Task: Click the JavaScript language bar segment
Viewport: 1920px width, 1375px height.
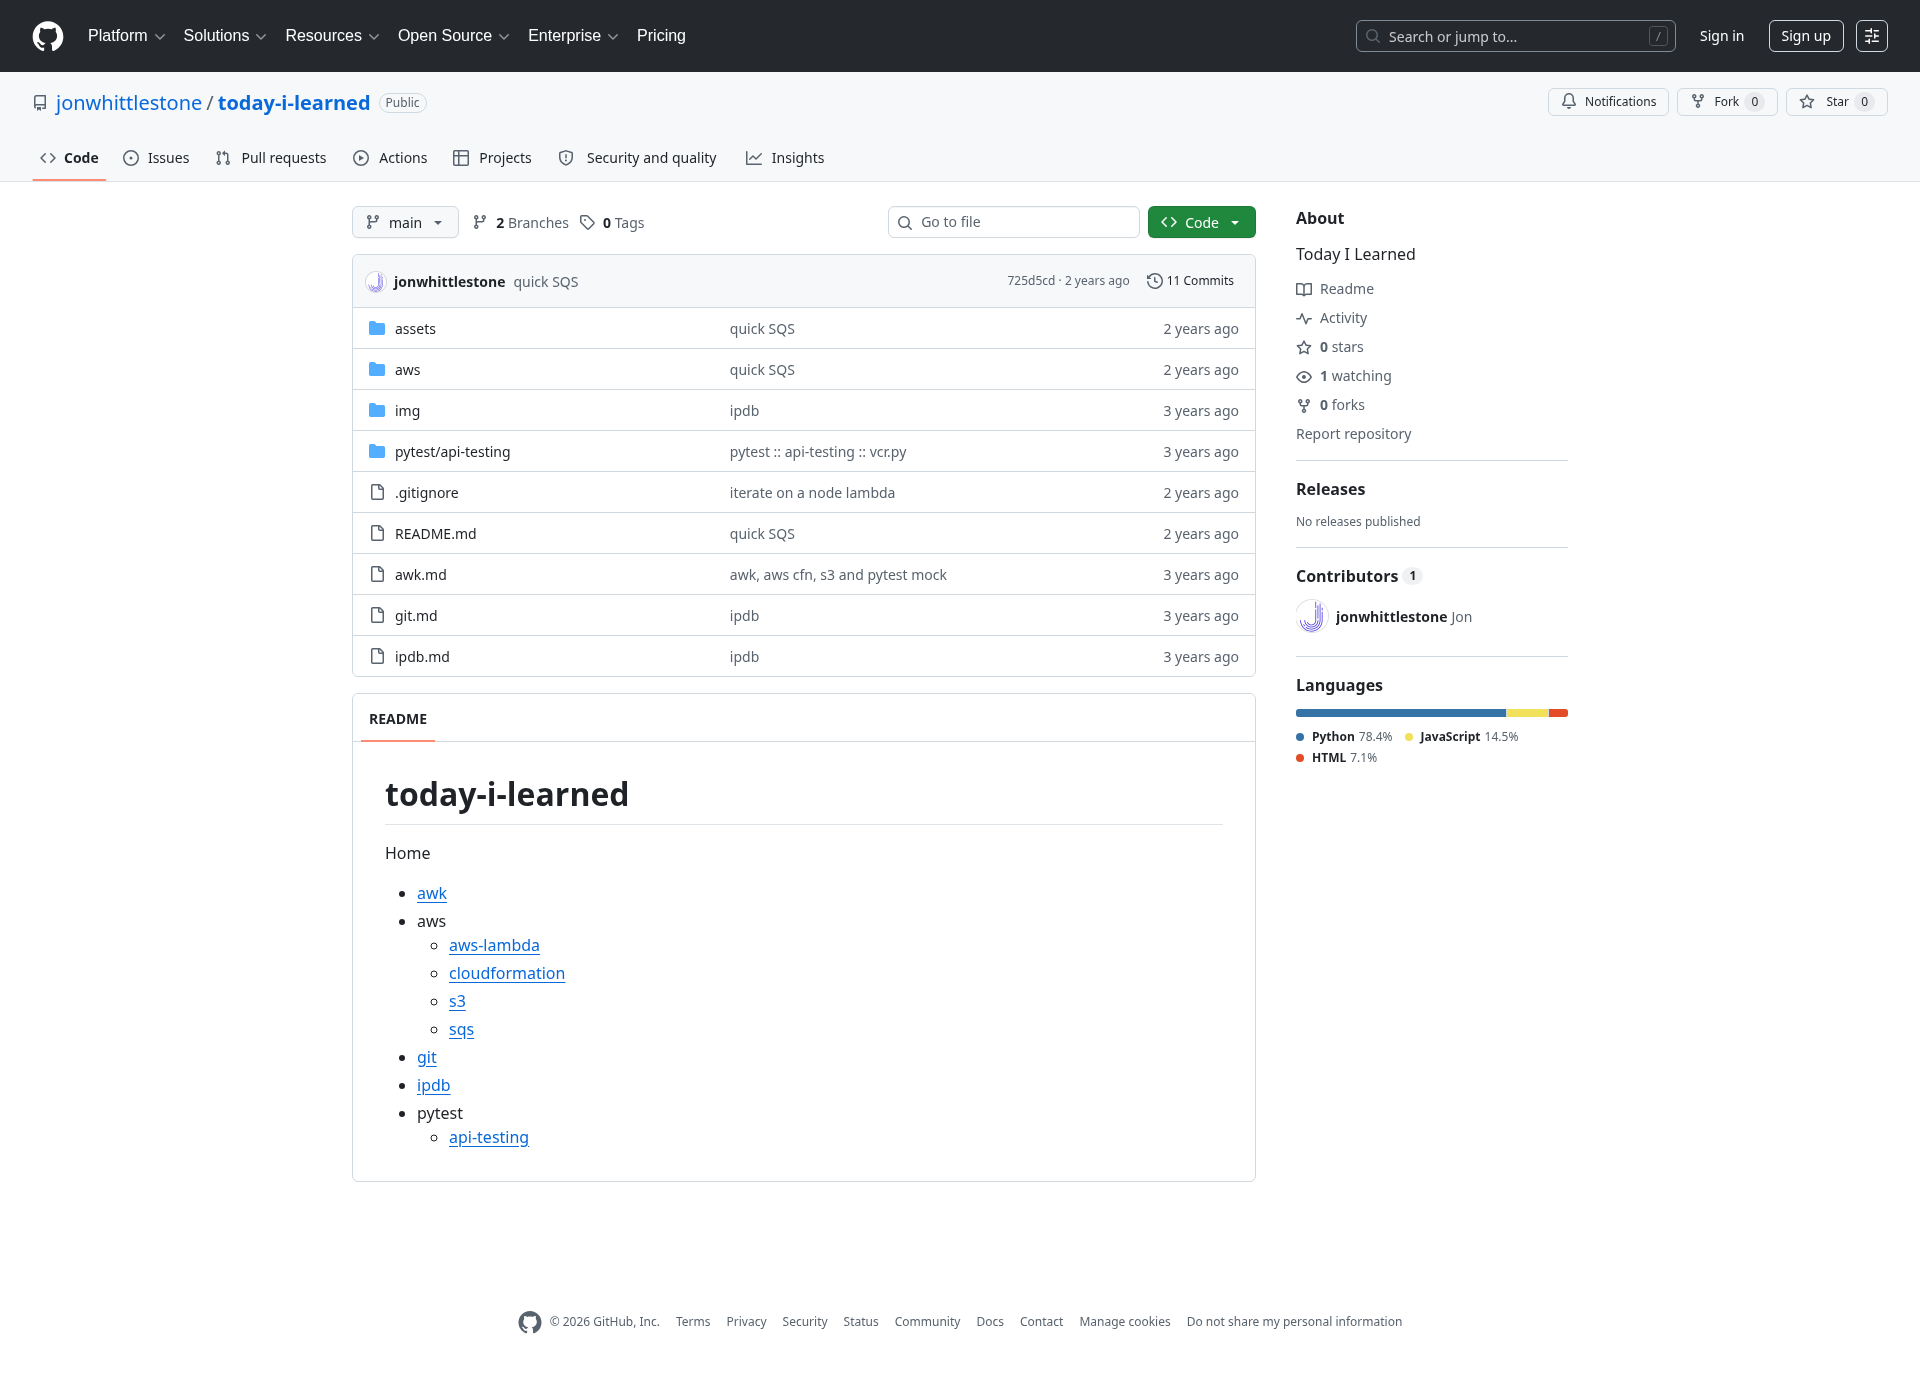Action: click(x=1527, y=713)
